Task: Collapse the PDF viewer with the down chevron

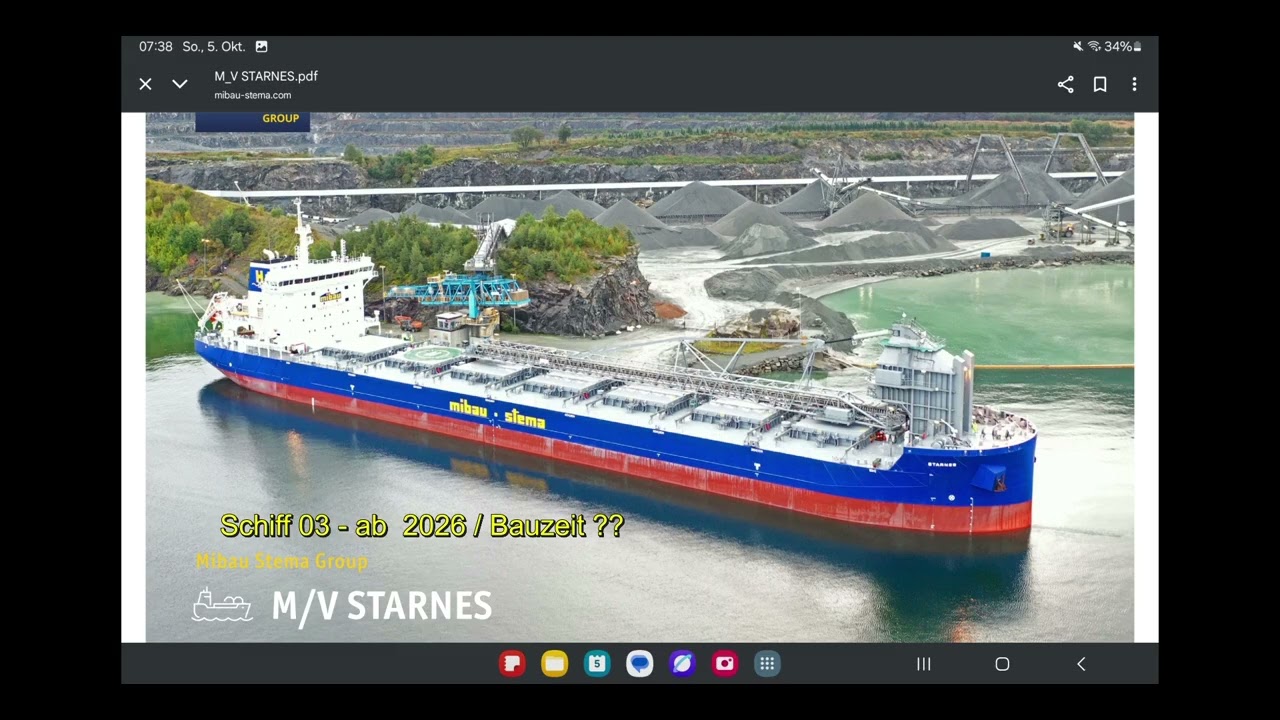Action: pyautogui.click(x=180, y=84)
